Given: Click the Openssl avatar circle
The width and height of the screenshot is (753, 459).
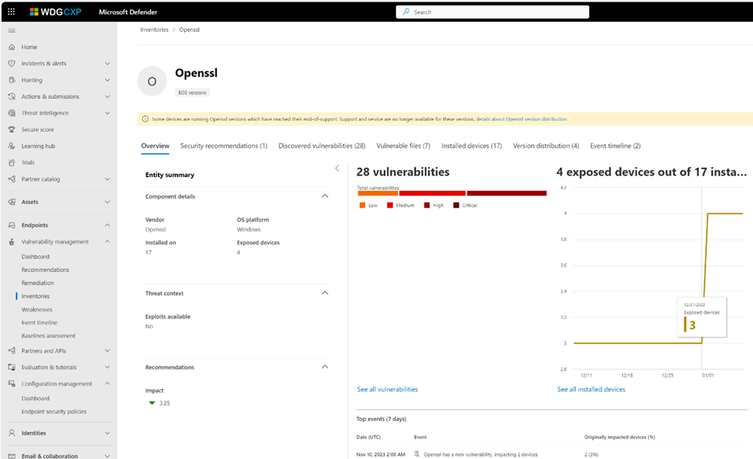Looking at the screenshot, I should coord(152,81).
